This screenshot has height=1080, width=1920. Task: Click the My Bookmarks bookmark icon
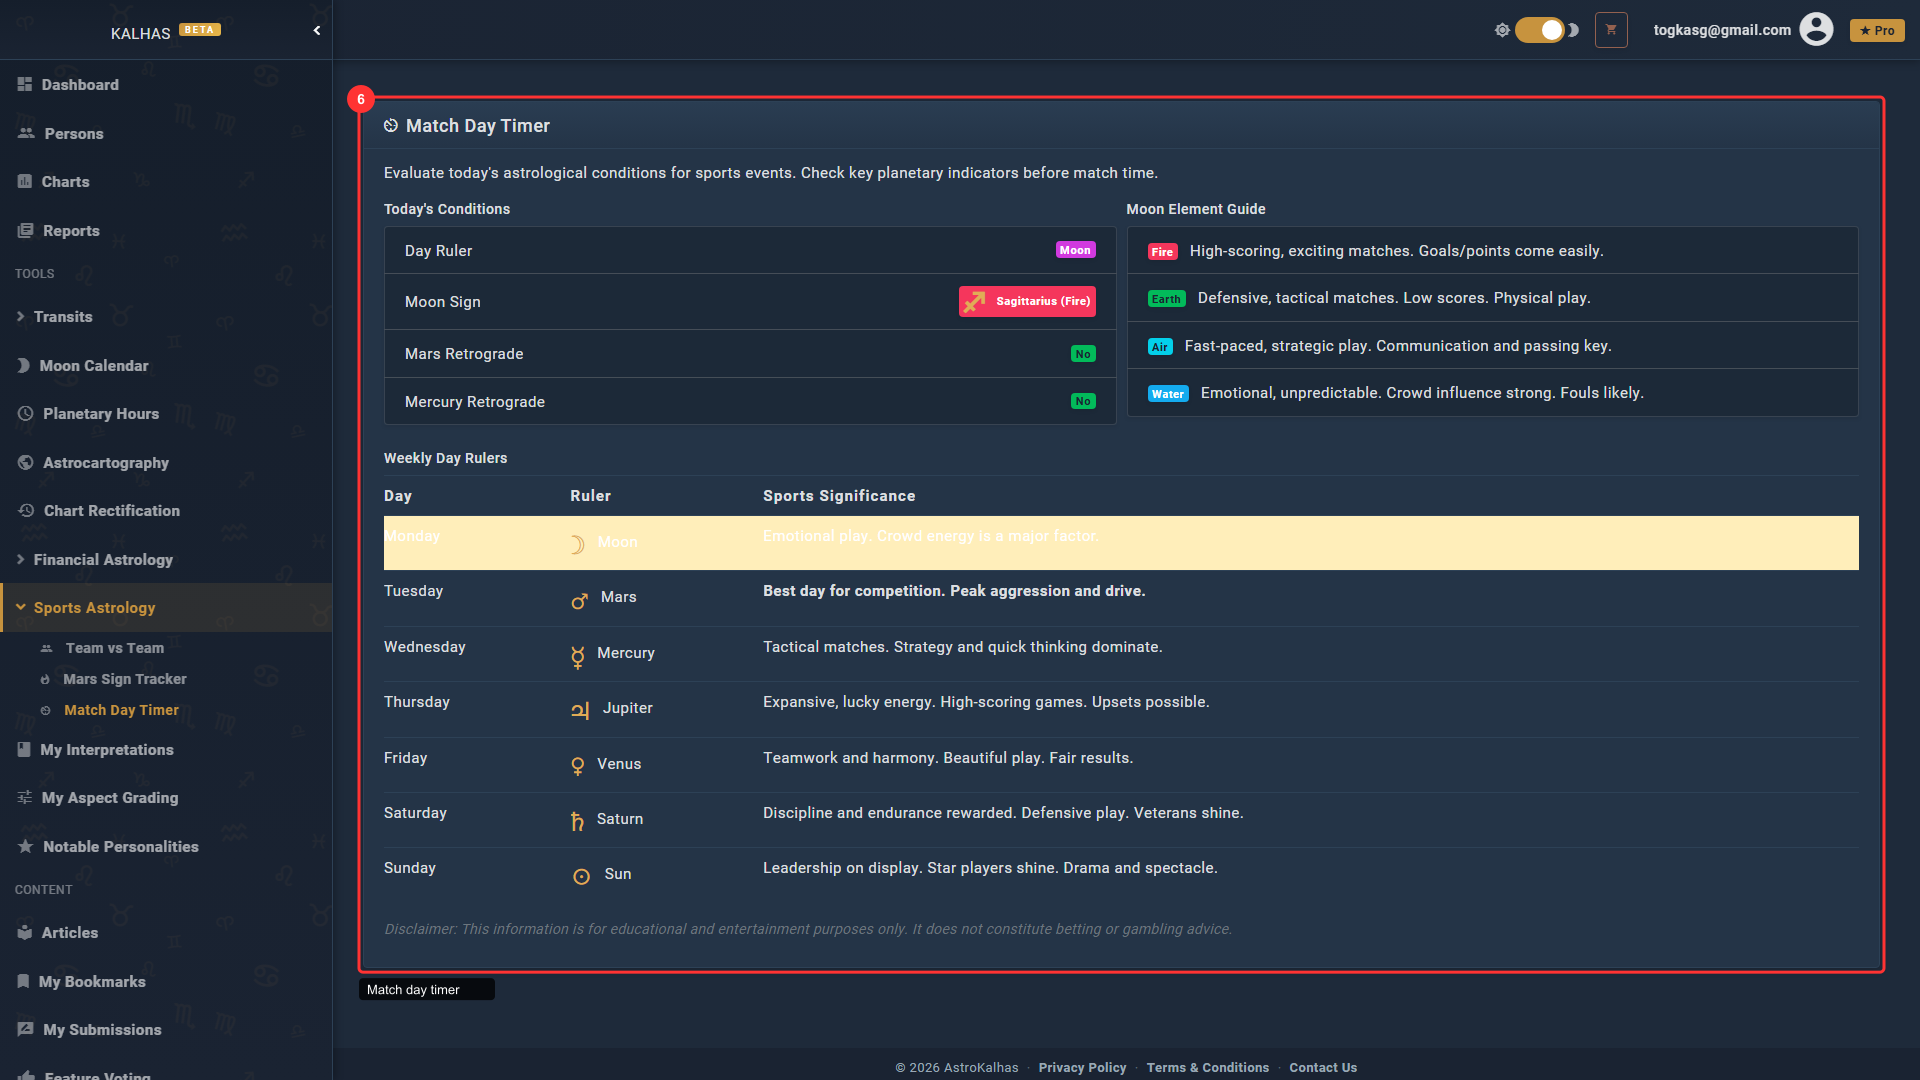[23, 982]
